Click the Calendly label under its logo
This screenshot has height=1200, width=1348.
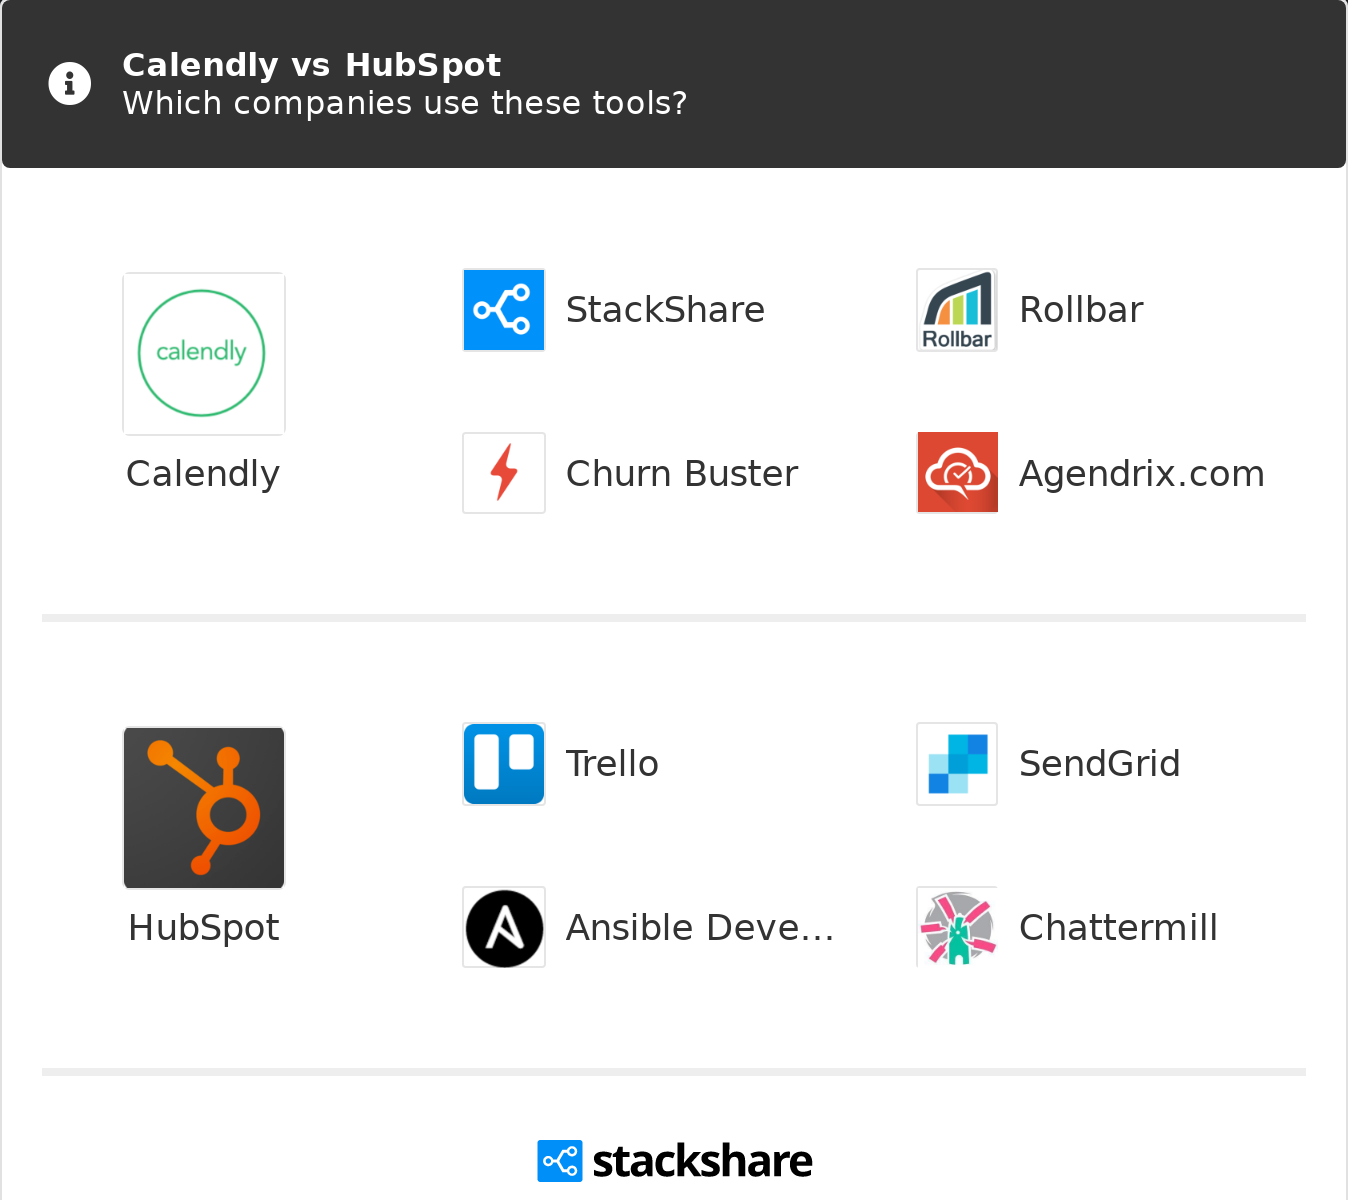(203, 474)
